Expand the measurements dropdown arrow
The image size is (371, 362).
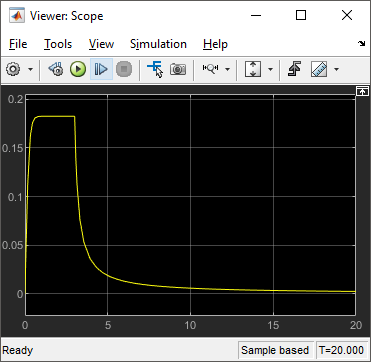tap(336, 69)
